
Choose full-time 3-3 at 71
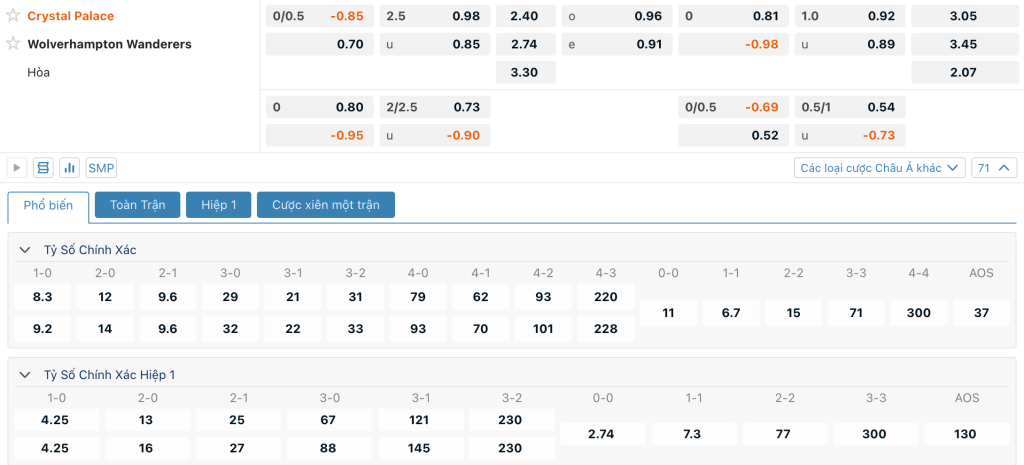tap(856, 313)
